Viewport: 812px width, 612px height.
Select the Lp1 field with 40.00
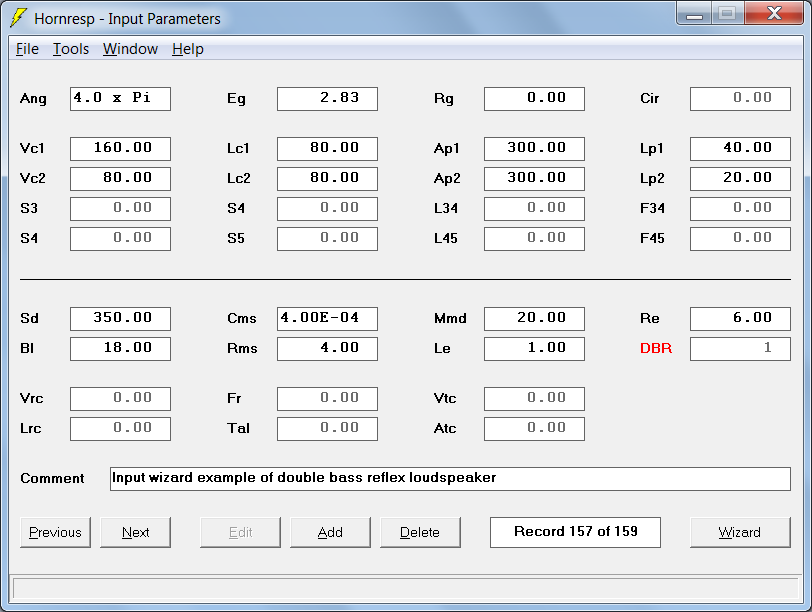pos(741,149)
